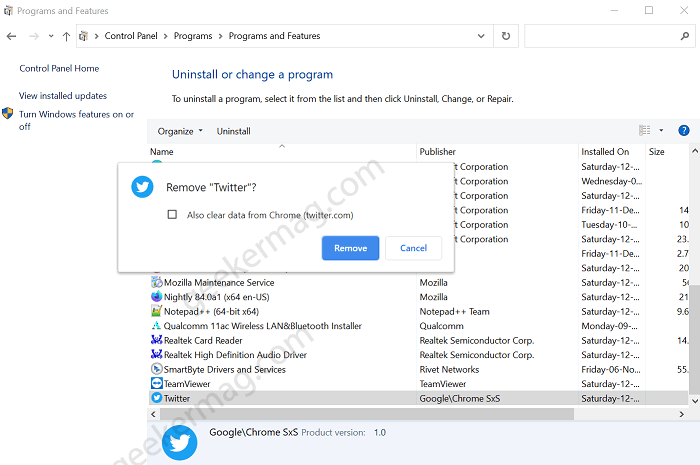Select the Qualcomm installer icon
This screenshot has height=465, width=700.
tap(156, 326)
